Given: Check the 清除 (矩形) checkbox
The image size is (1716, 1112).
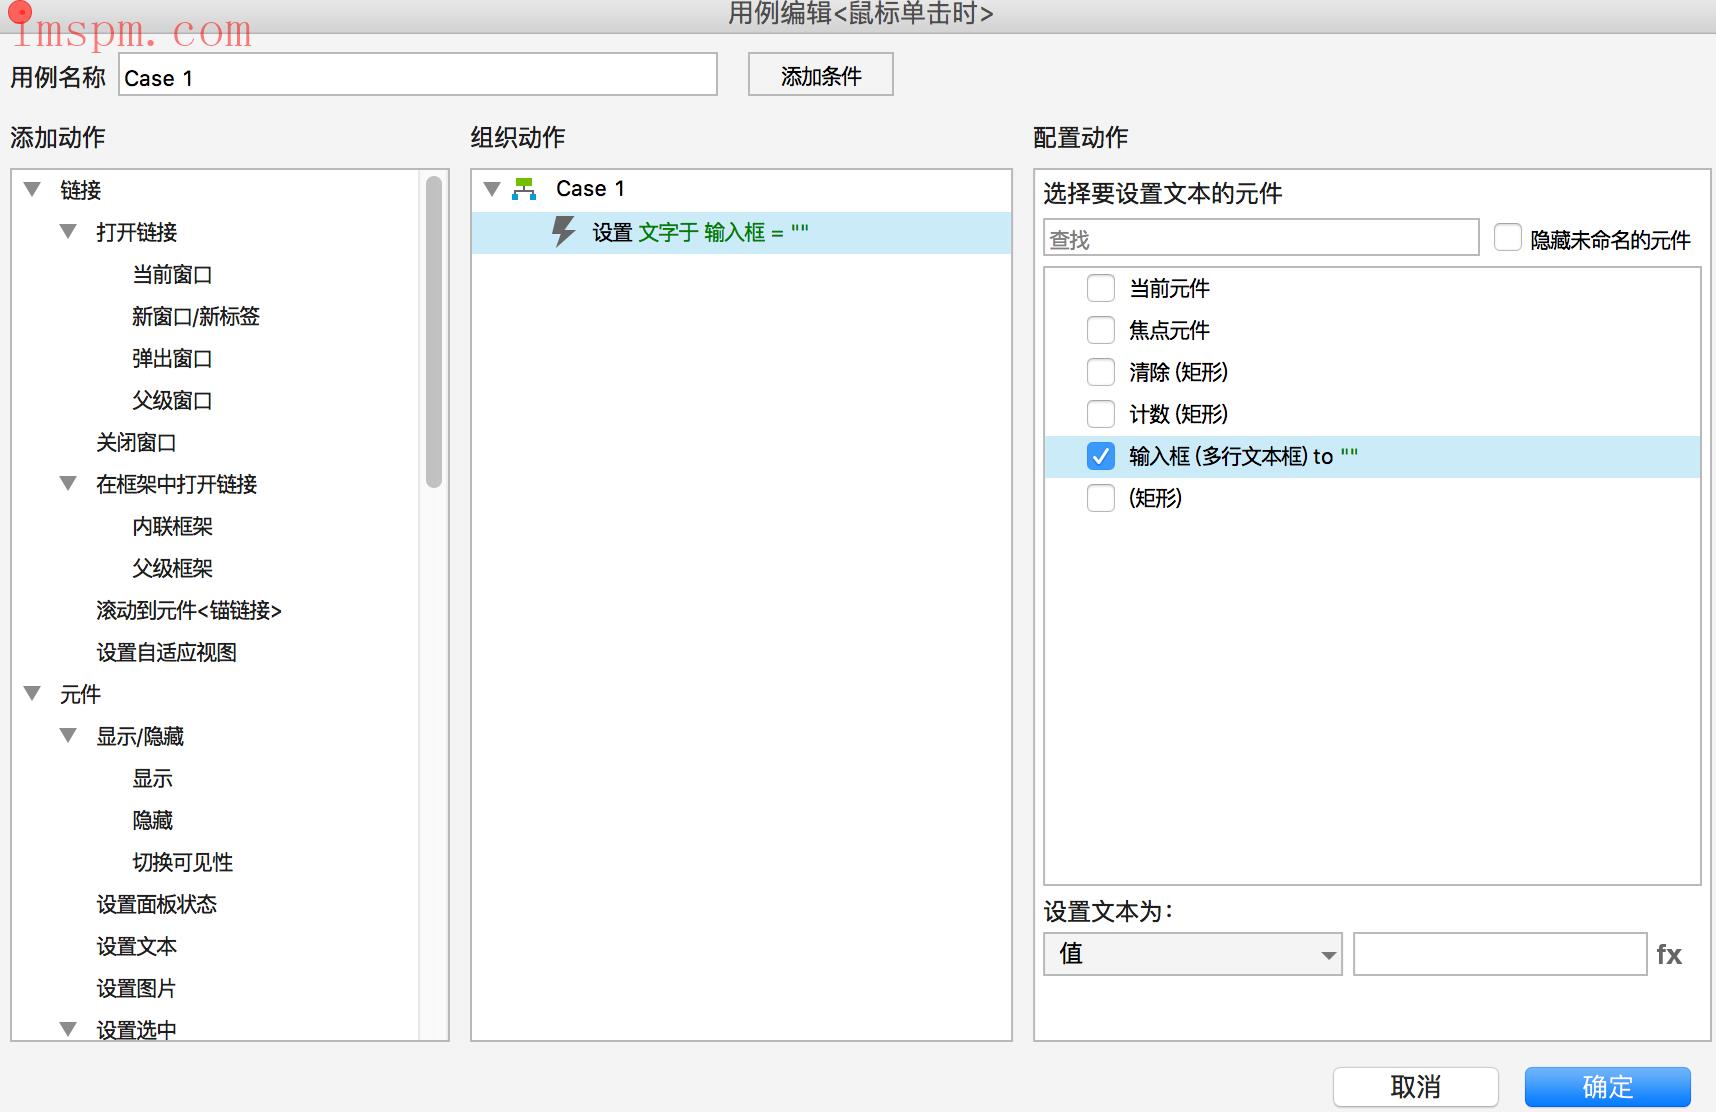Looking at the screenshot, I should pos(1101,372).
